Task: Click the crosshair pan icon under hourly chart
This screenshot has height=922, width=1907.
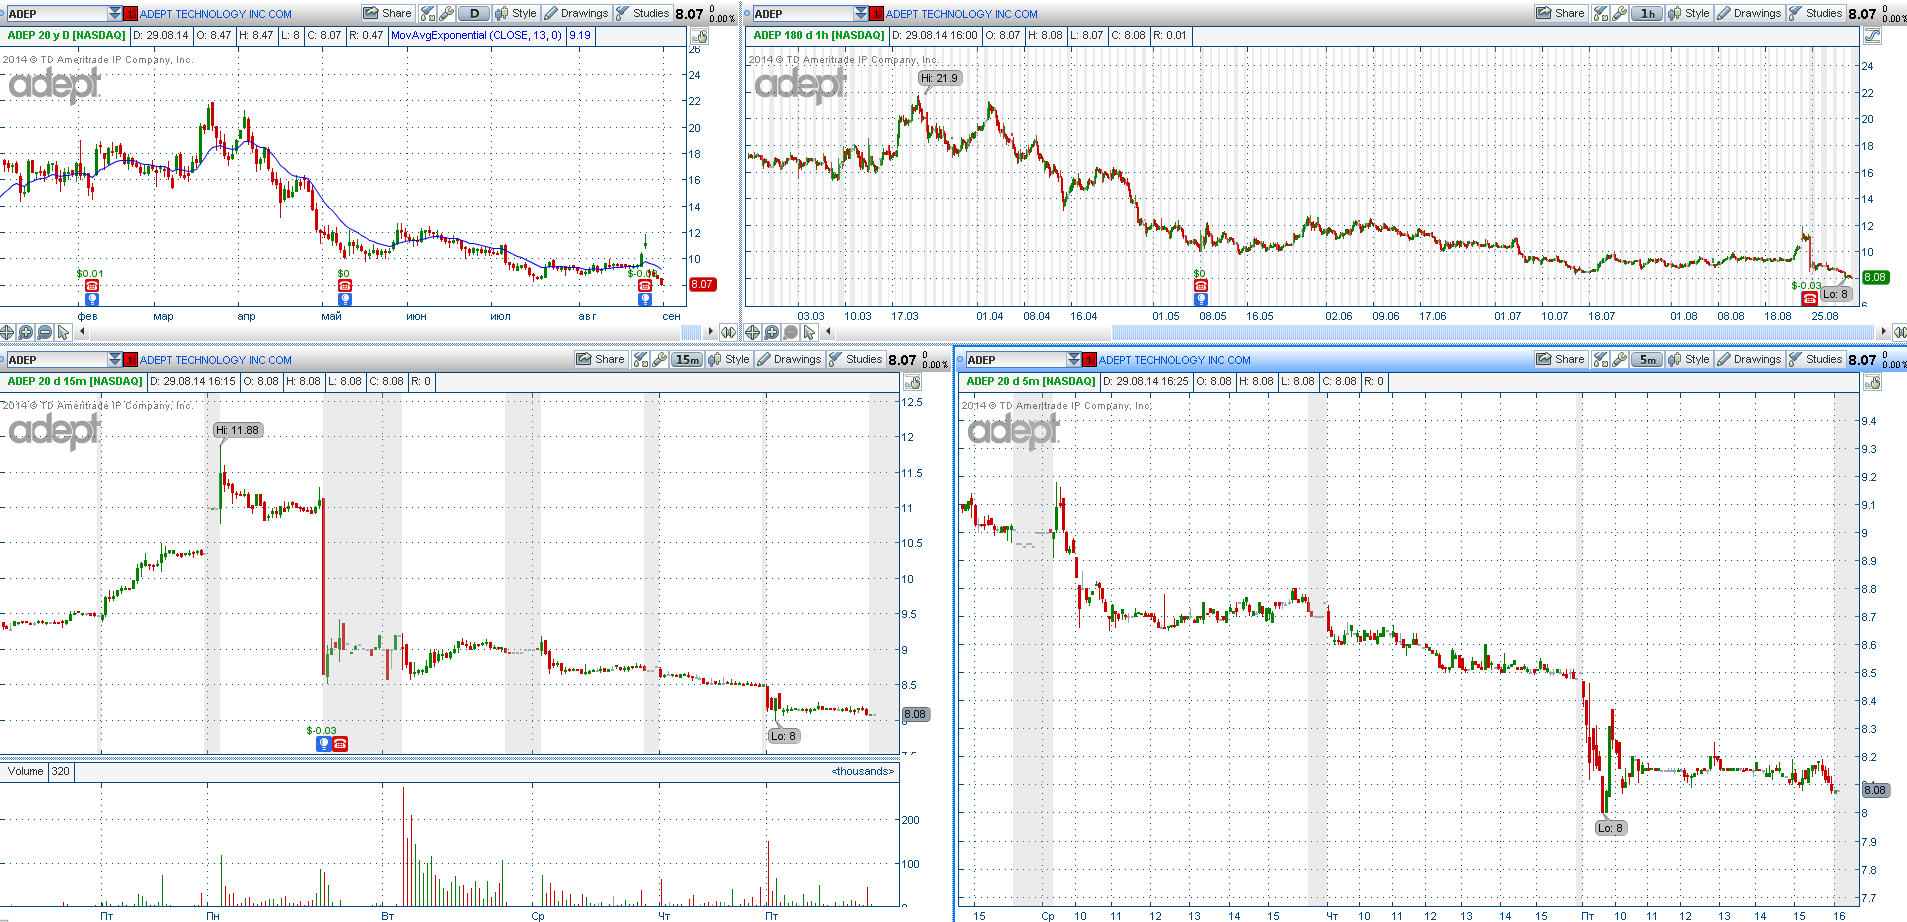Action: (x=753, y=332)
